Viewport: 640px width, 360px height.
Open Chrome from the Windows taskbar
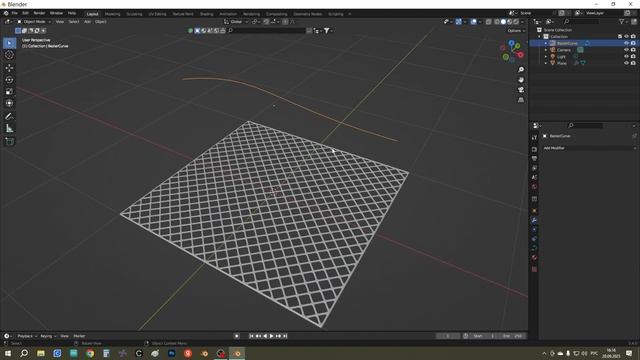point(90,353)
